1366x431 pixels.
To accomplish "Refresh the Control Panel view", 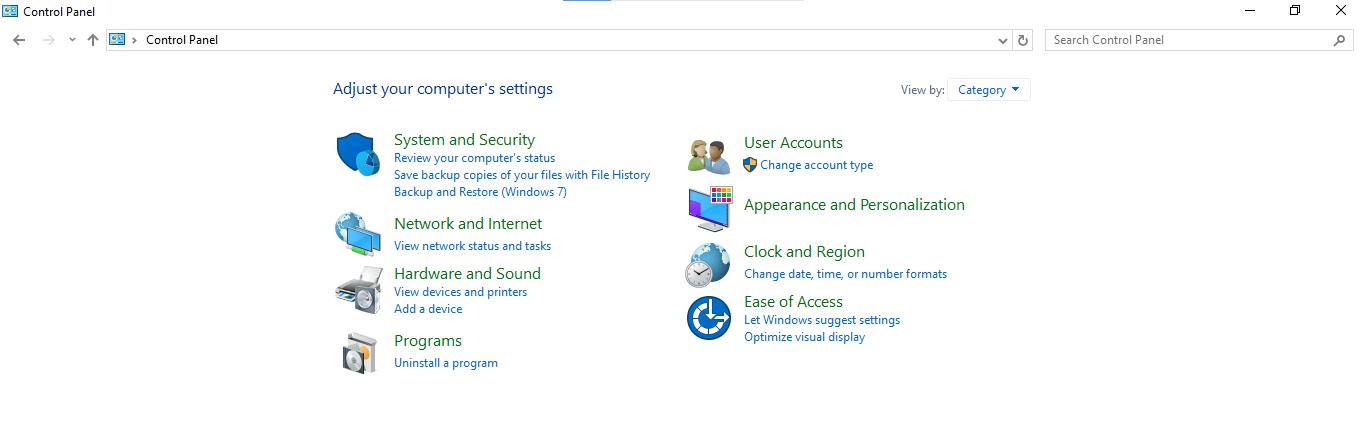I will click(x=1022, y=40).
